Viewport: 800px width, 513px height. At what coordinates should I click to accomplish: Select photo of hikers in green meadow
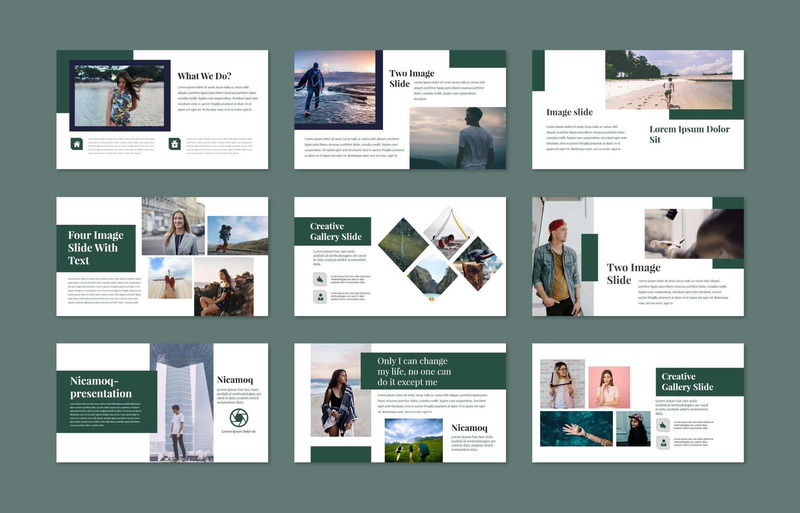pyautogui.click(x=414, y=441)
